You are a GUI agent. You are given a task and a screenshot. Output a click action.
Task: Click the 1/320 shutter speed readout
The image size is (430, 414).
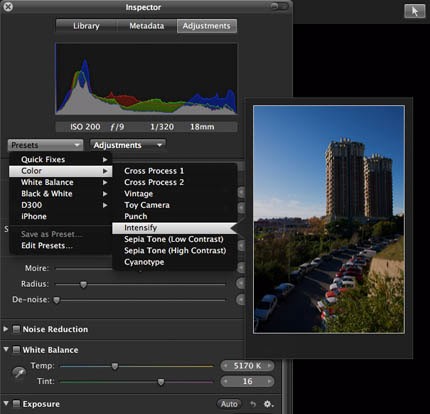162,127
